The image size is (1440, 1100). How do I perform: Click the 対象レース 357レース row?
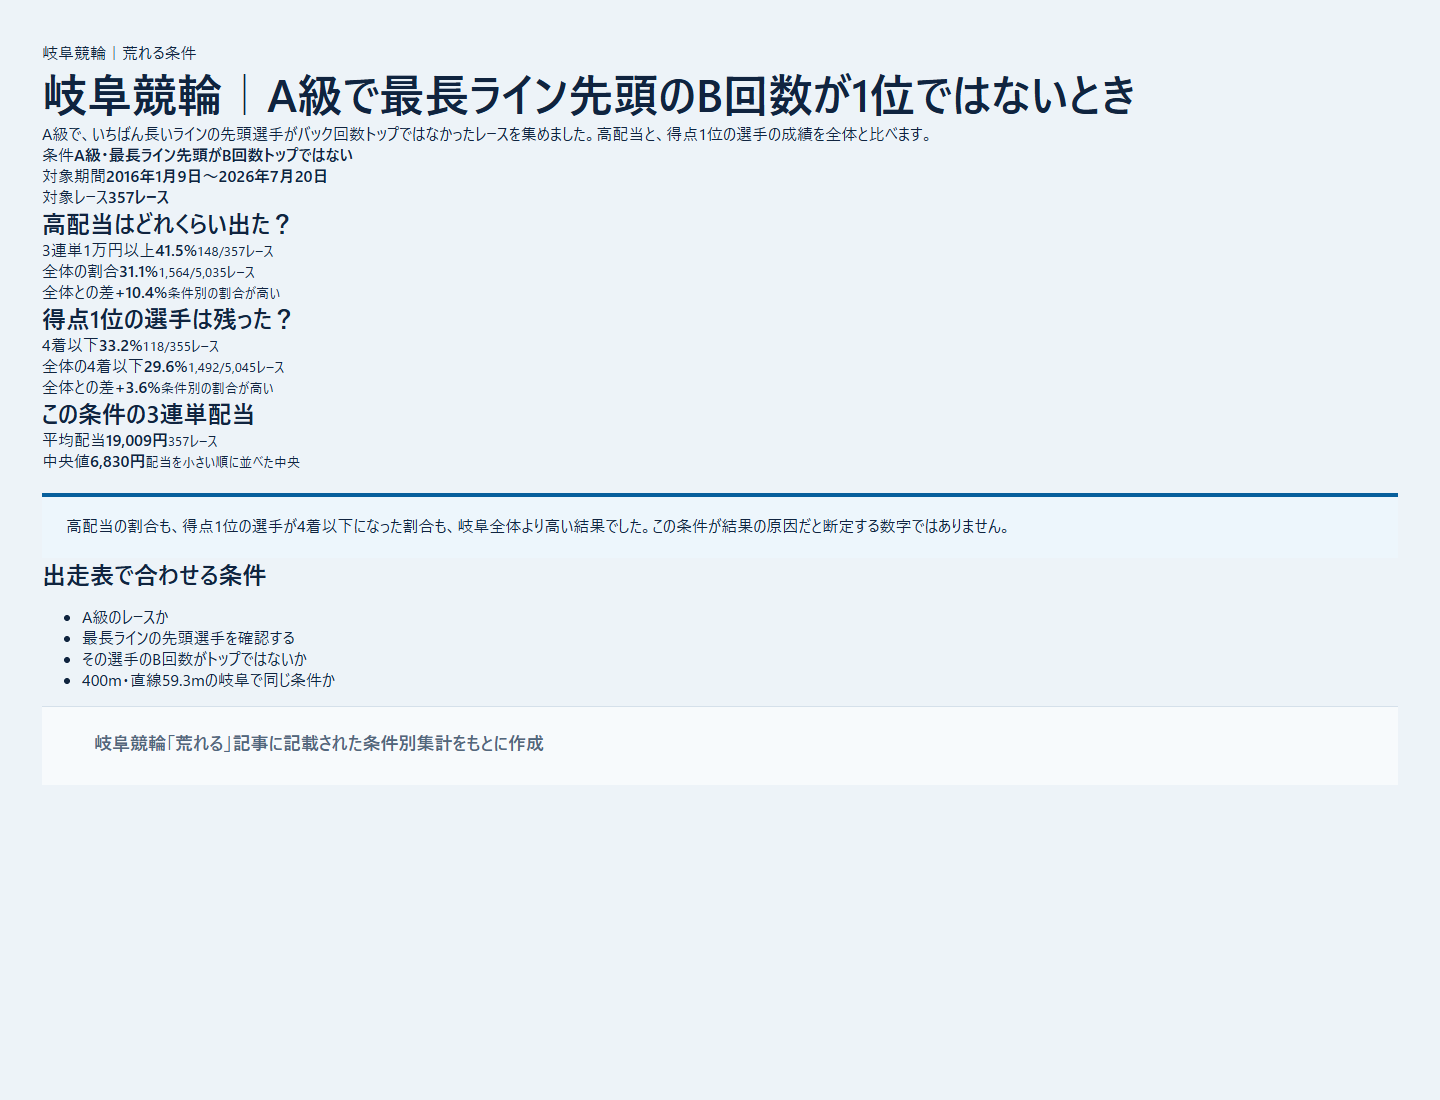106,197
